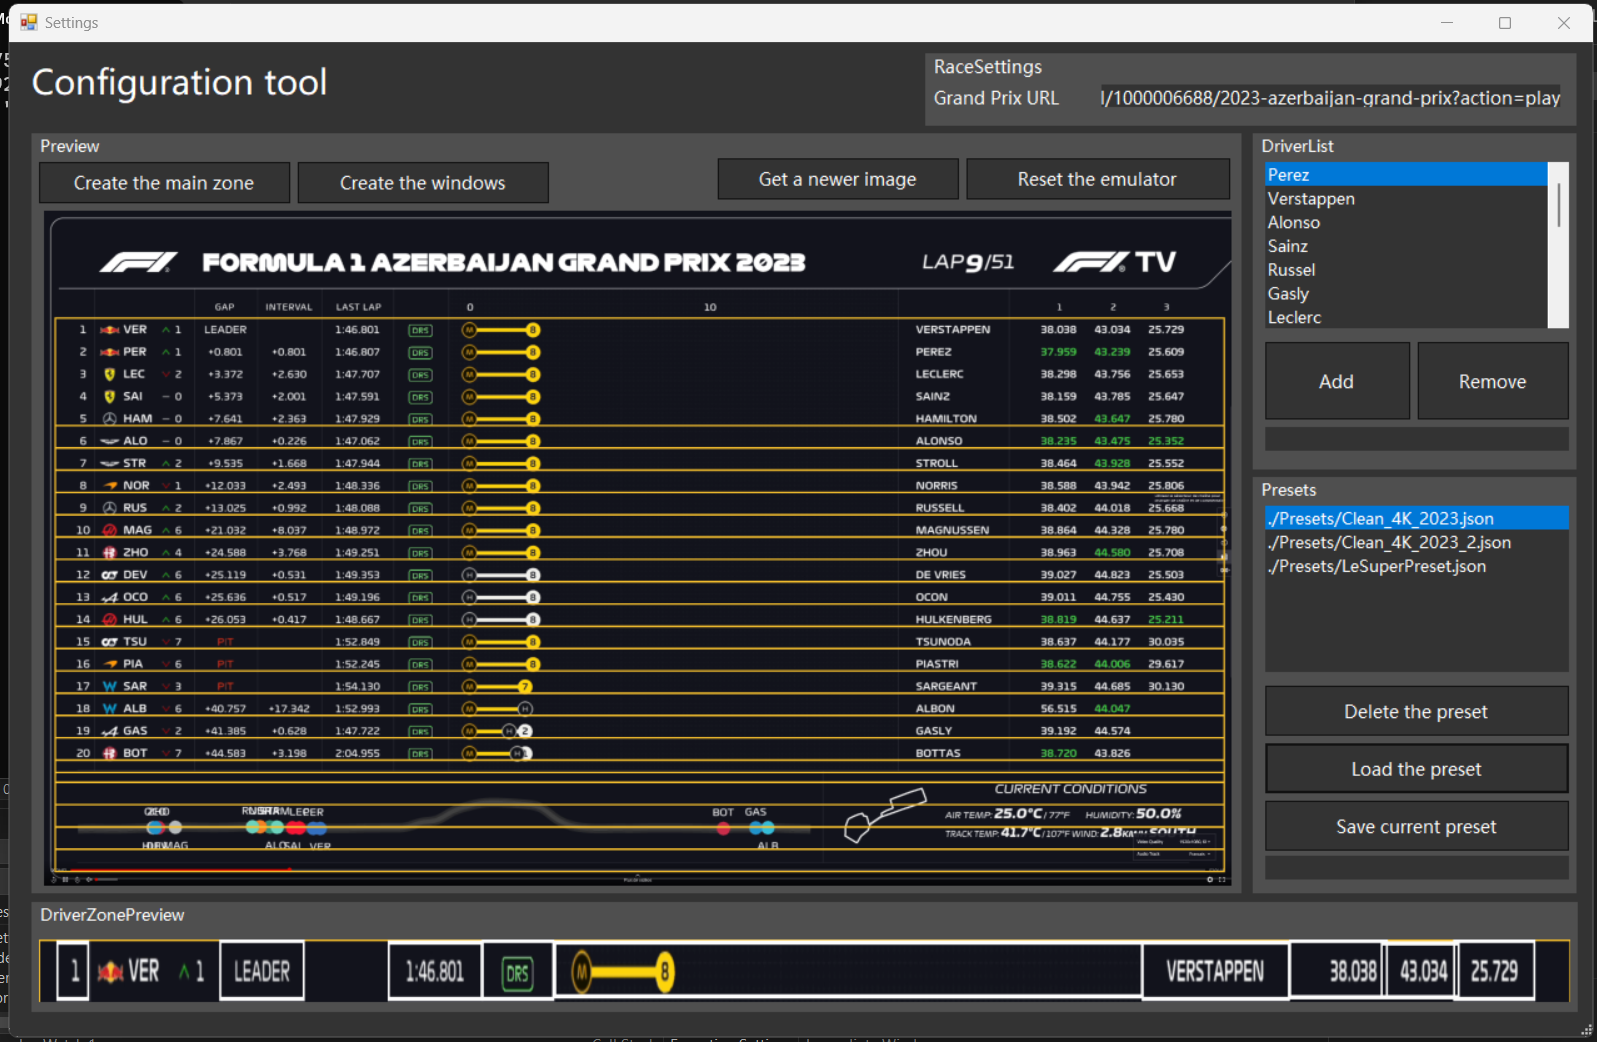Focus the Grand Prix URL field
The width and height of the screenshot is (1597, 1042).
1330,98
